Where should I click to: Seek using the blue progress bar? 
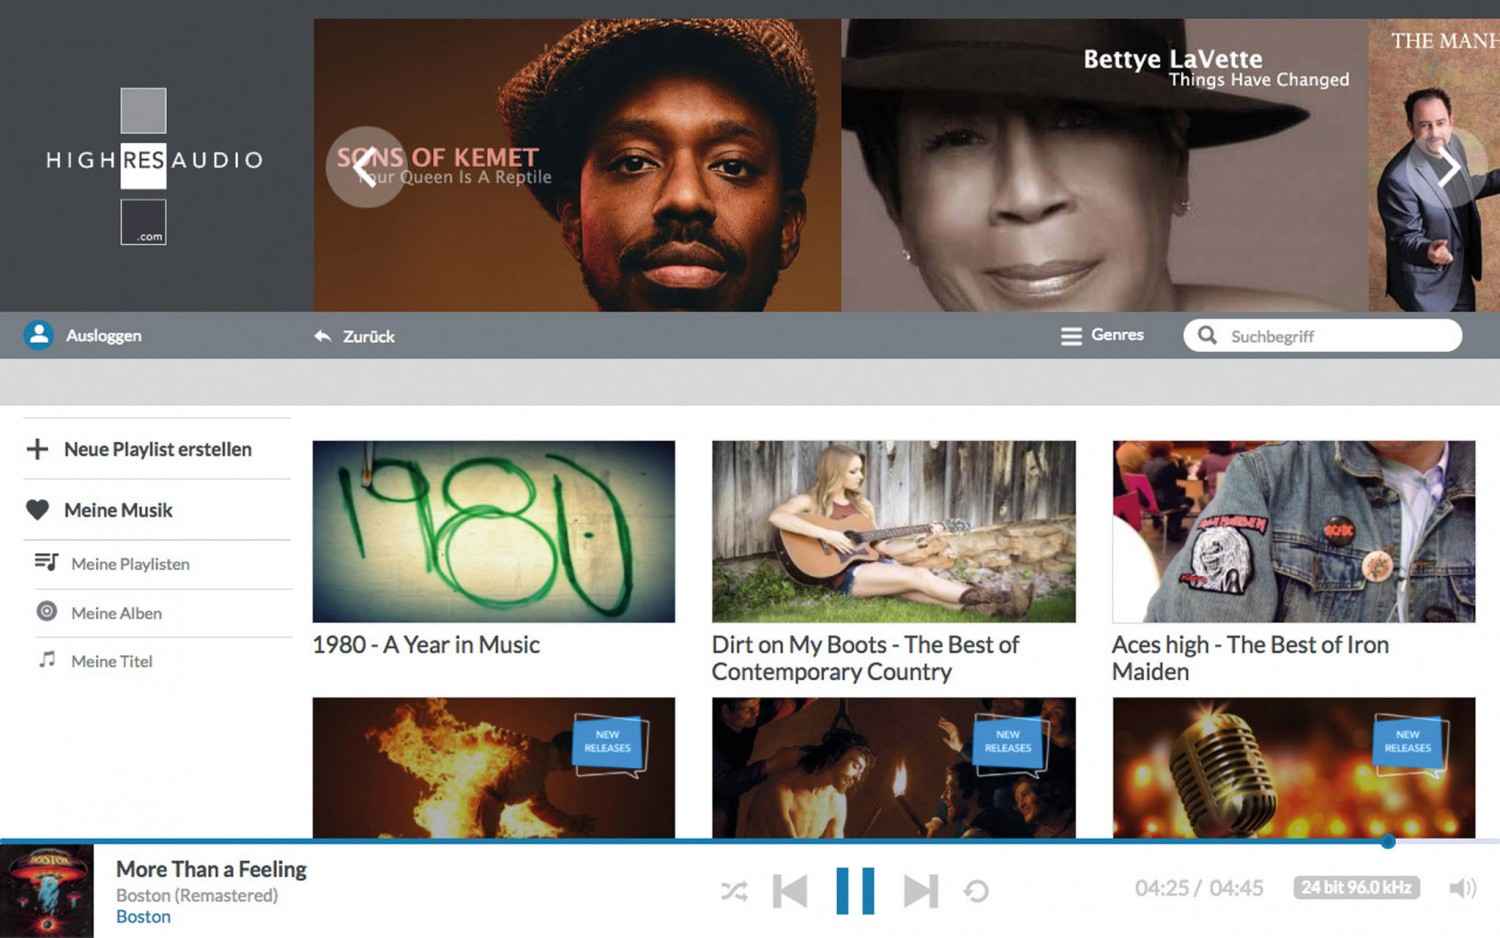[694, 842]
